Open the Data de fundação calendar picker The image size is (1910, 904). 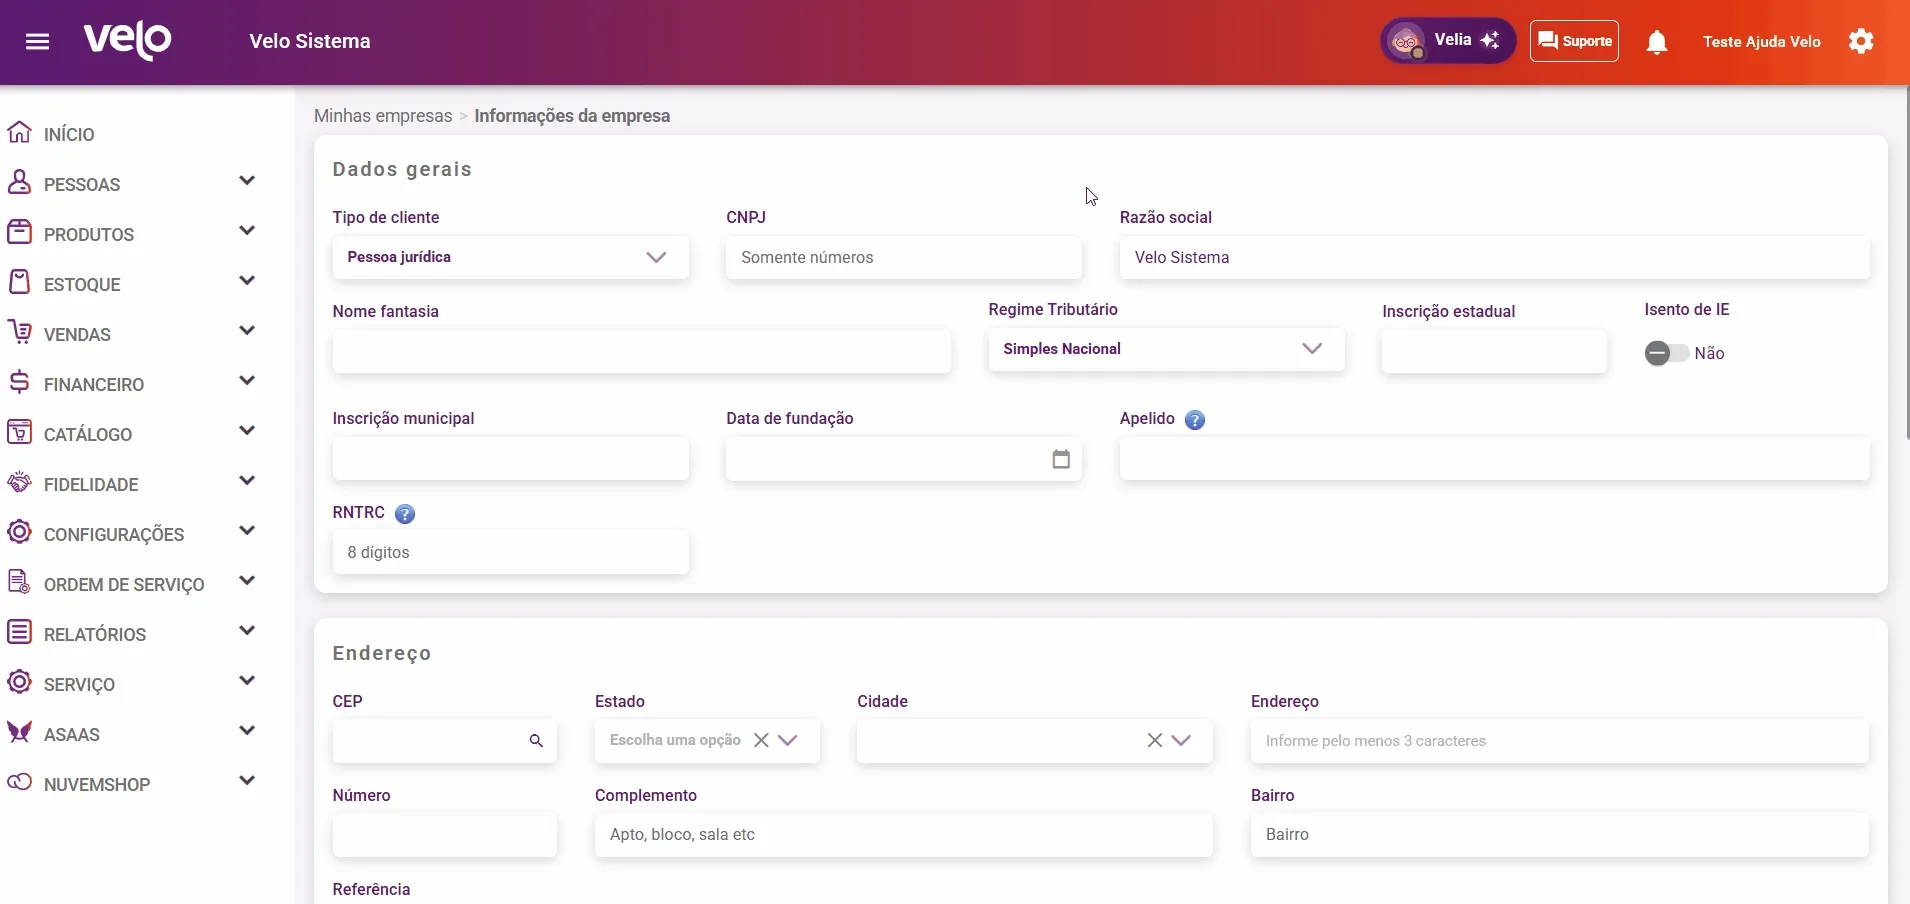(1061, 459)
